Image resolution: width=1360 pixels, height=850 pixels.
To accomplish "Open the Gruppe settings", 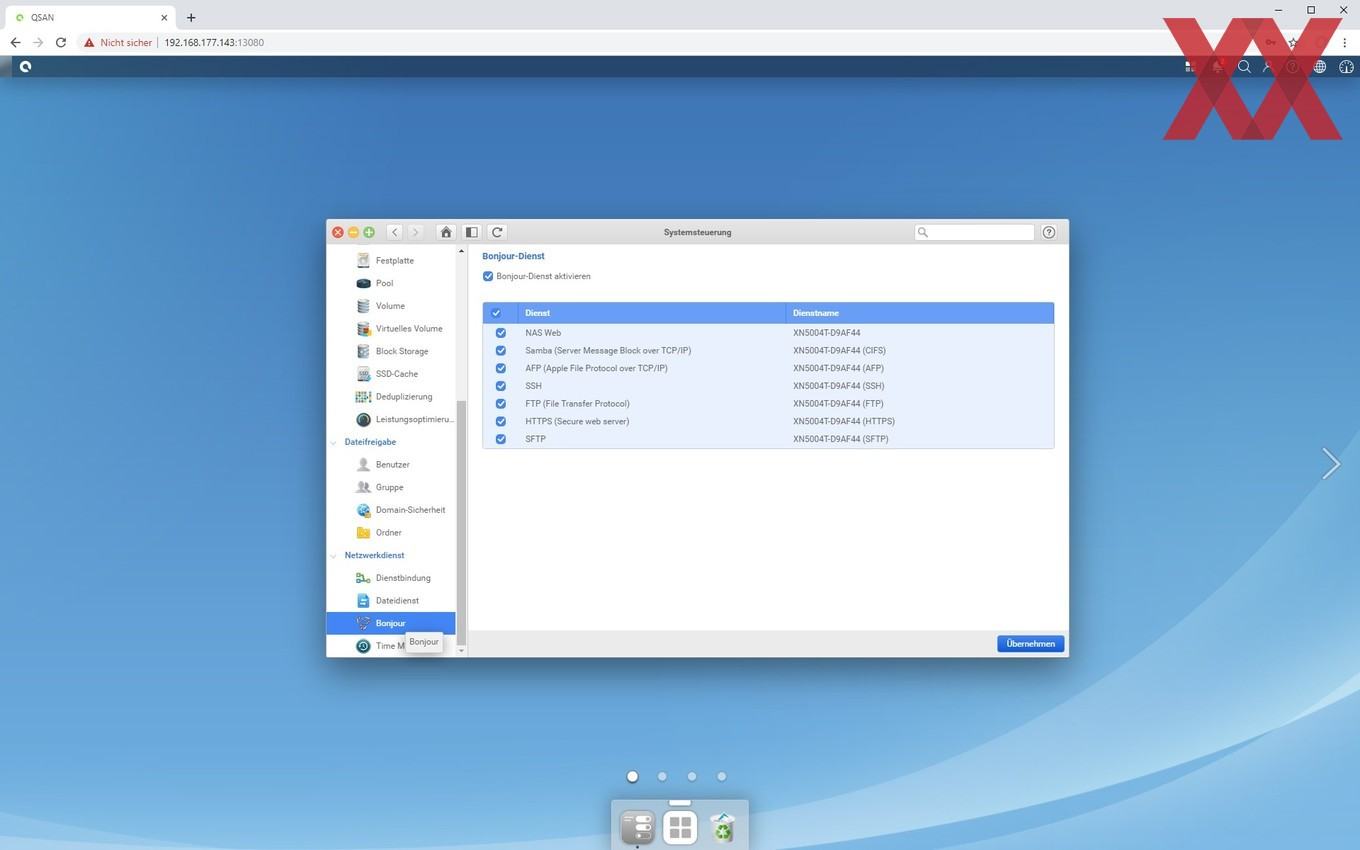I will [390, 487].
